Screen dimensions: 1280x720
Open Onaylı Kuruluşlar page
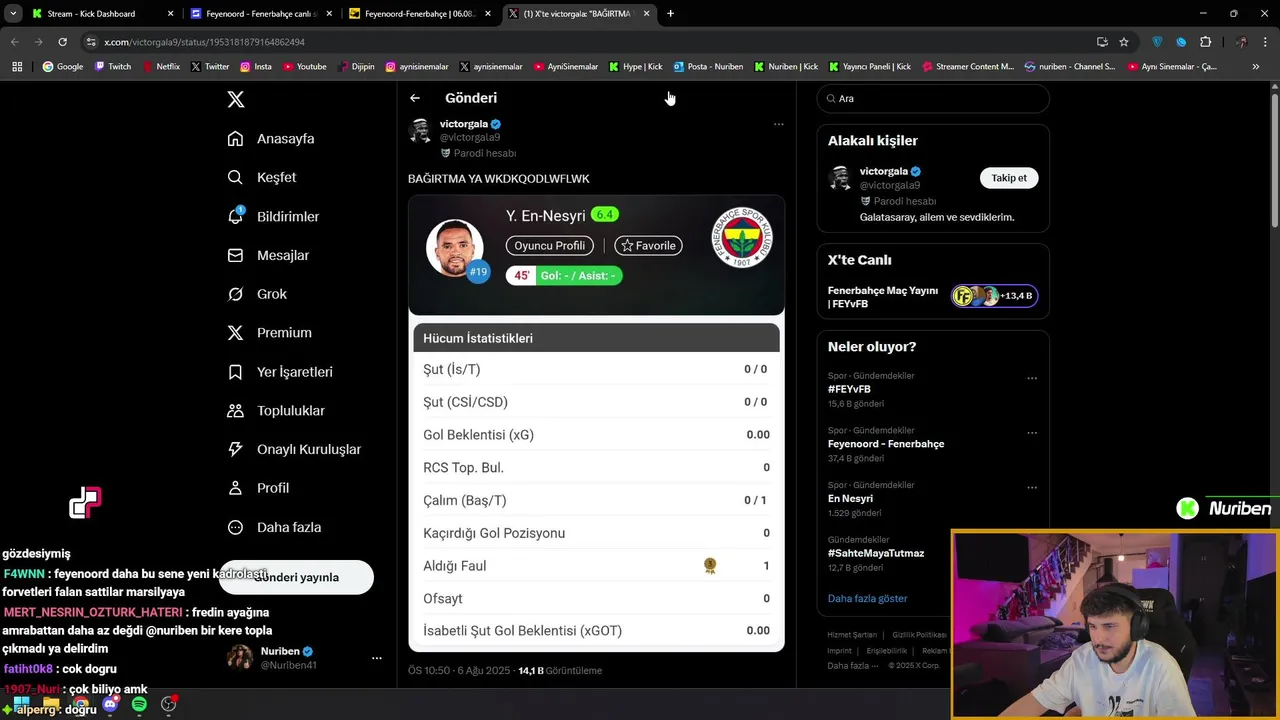click(294, 449)
